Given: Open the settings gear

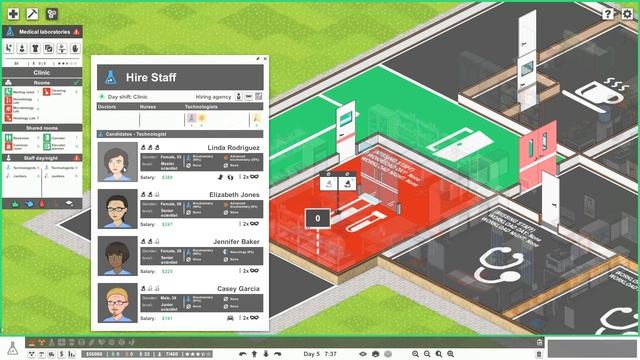Looking at the screenshot, I should tap(627, 14).
